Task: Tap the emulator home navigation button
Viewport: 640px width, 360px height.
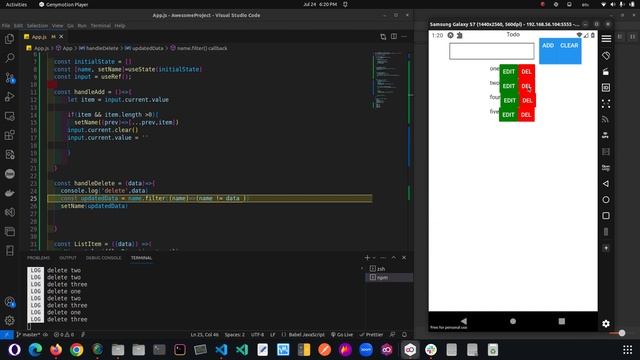Action: click(x=513, y=321)
